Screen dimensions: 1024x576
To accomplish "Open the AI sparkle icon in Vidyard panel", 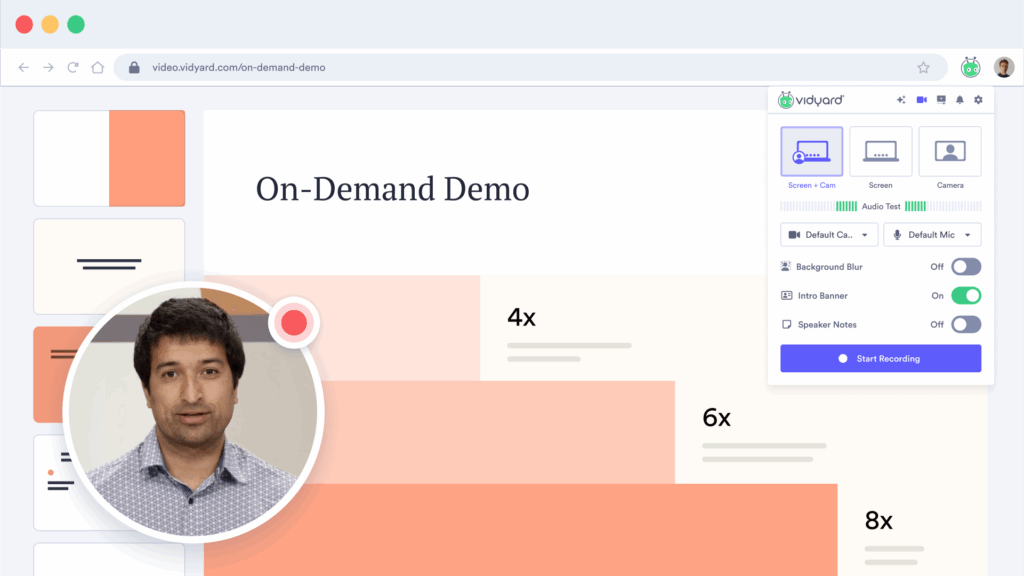I will point(901,100).
